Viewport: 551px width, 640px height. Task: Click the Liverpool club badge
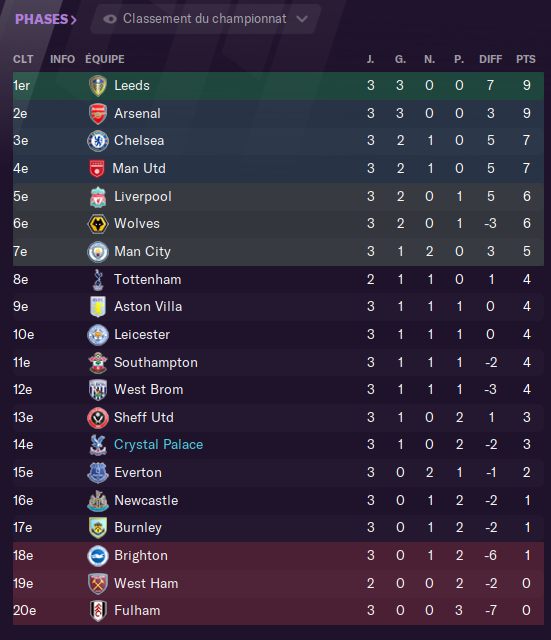(98, 197)
